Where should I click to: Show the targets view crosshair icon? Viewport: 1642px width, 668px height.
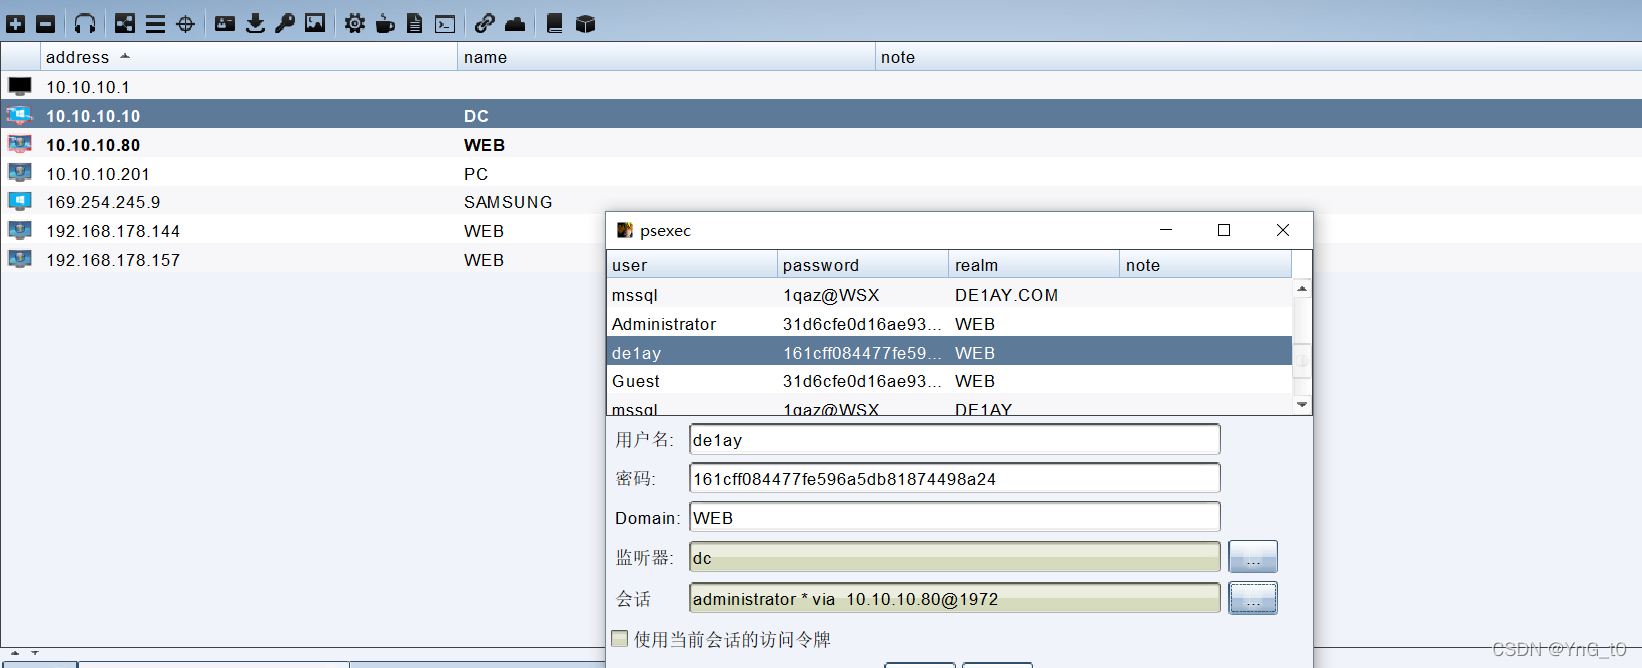[x=185, y=23]
